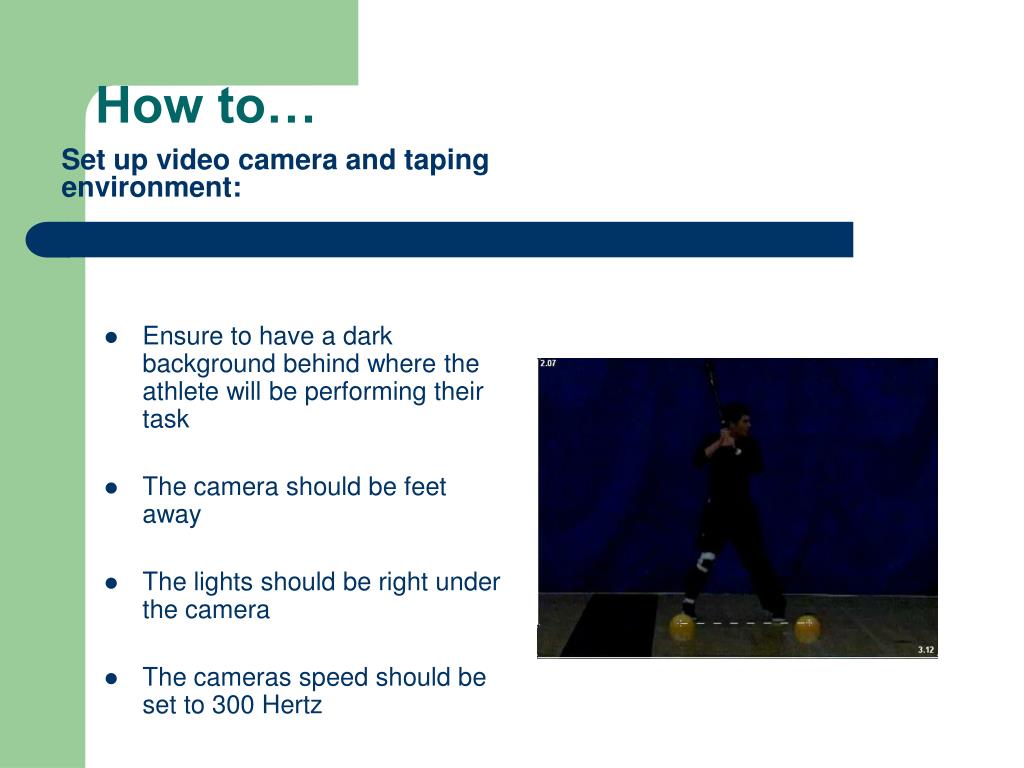
Task: Click the 'How to…' slide title
Action: [205, 106]
